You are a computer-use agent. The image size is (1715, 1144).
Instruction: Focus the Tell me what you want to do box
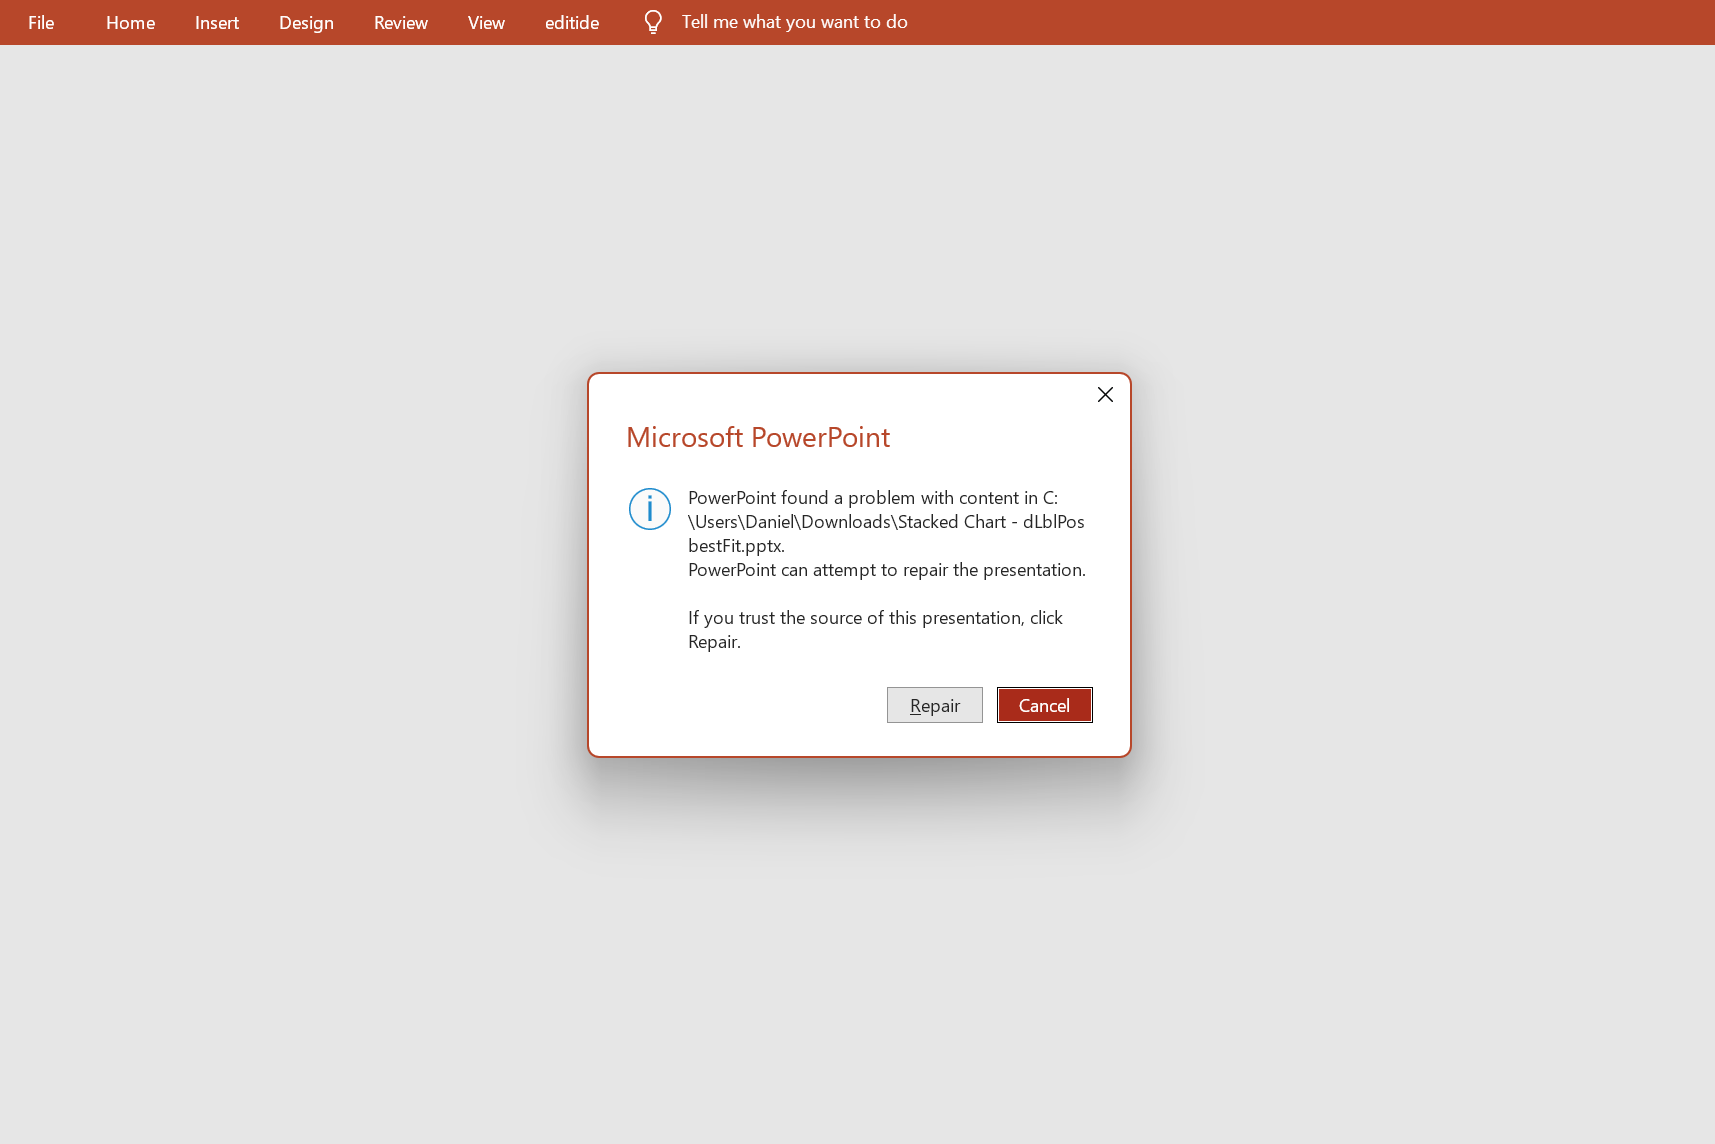794,22
